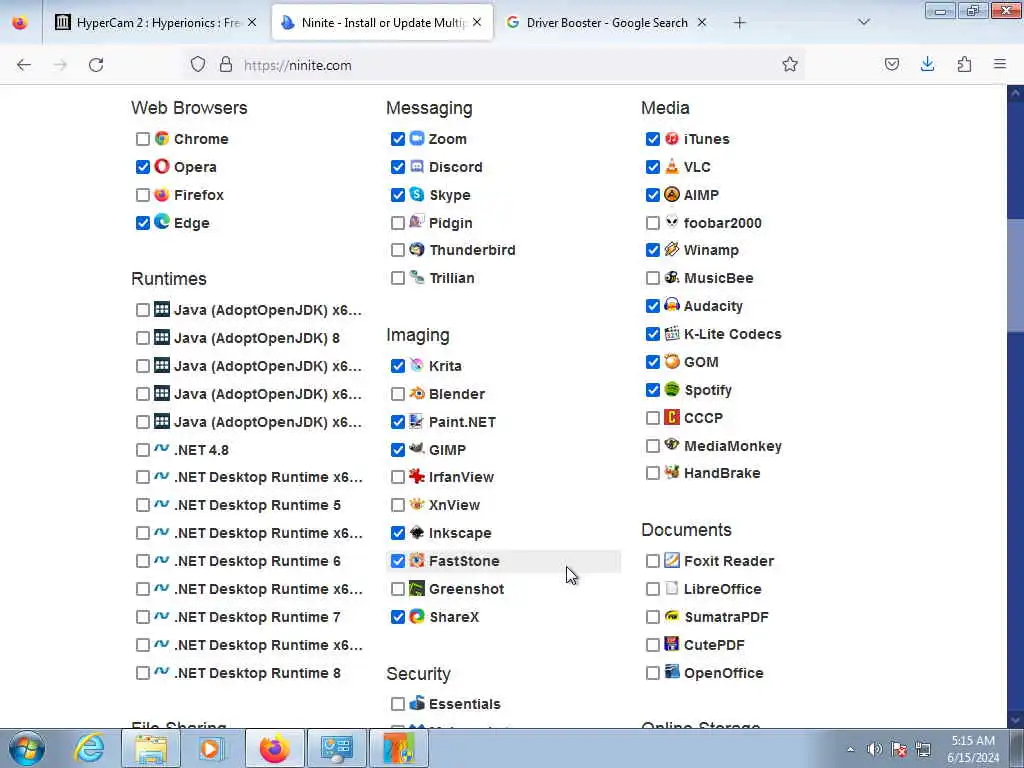Click the AIMP app icon
1024x768 pixels.
pos(671,195)
